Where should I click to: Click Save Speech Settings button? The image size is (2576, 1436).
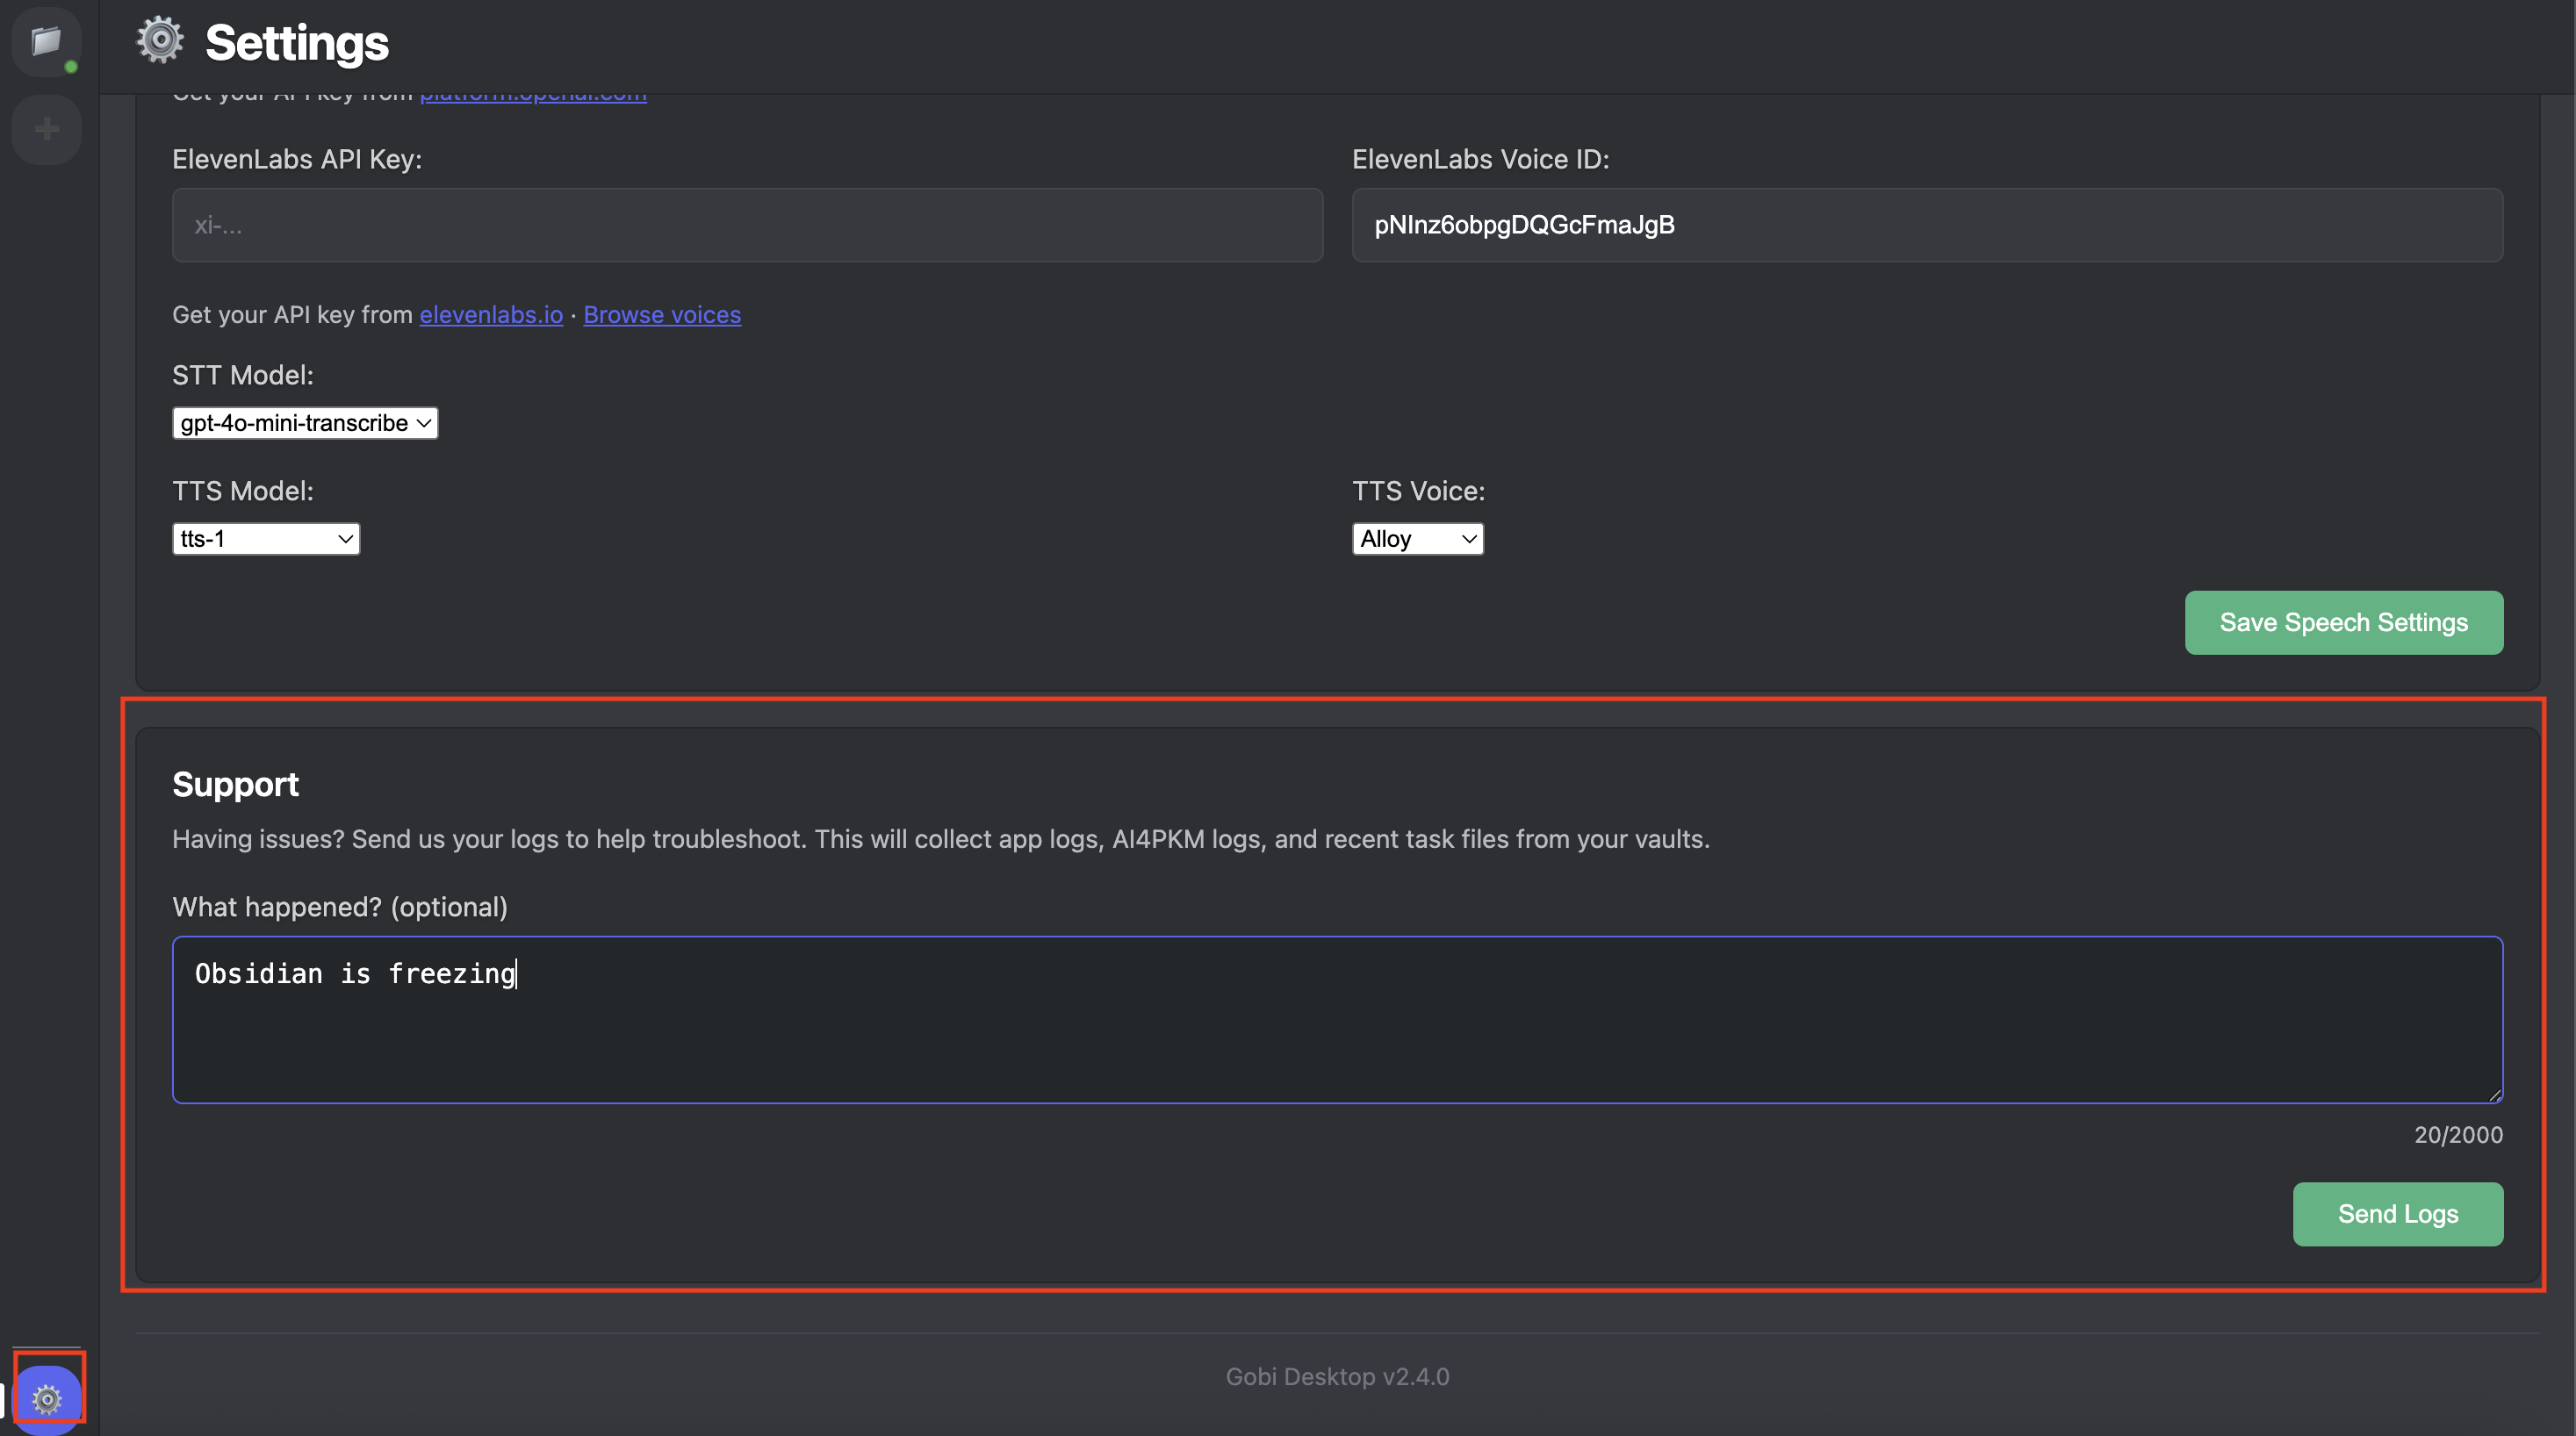[x=2343, y=623]
